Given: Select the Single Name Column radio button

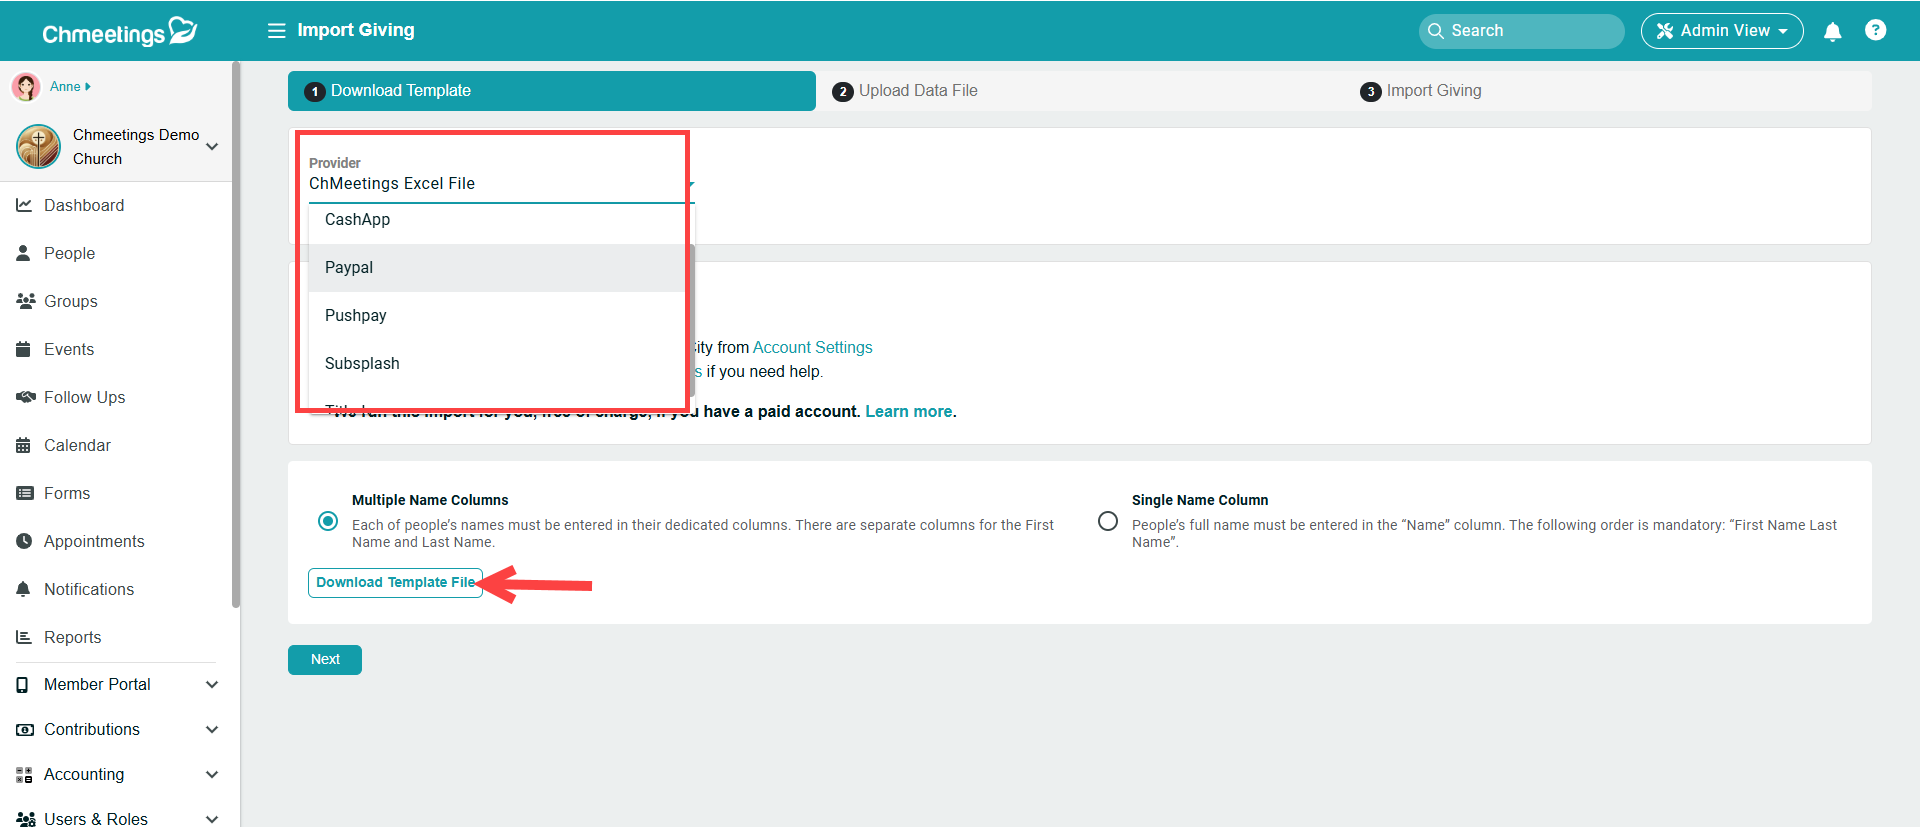Looking at the screenshot, I should [1108, 521].
